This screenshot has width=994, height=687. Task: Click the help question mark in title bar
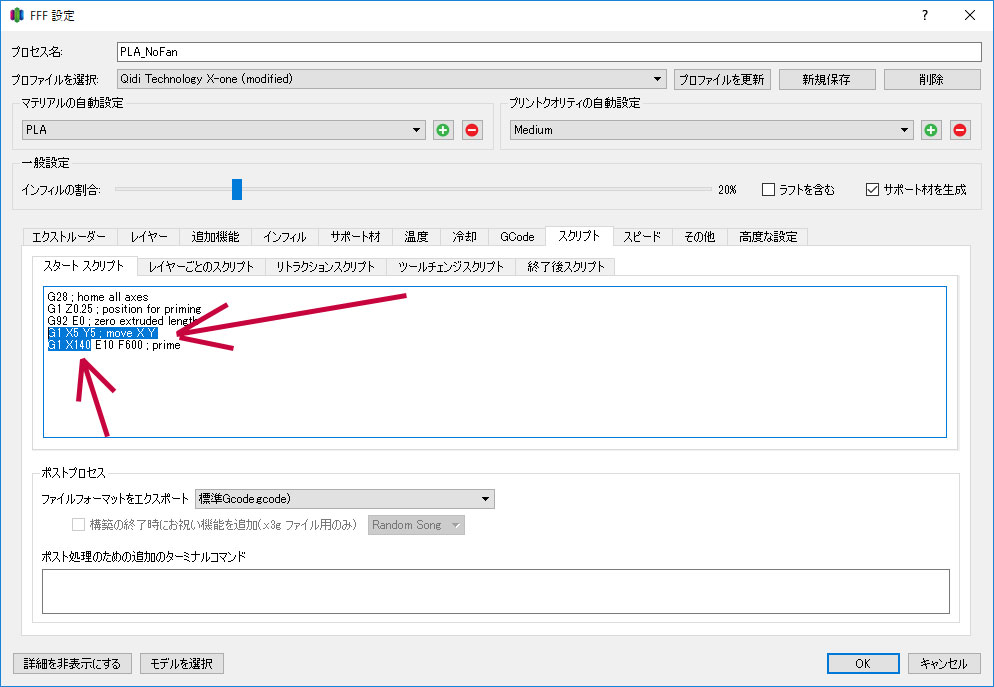pos(925,15)
